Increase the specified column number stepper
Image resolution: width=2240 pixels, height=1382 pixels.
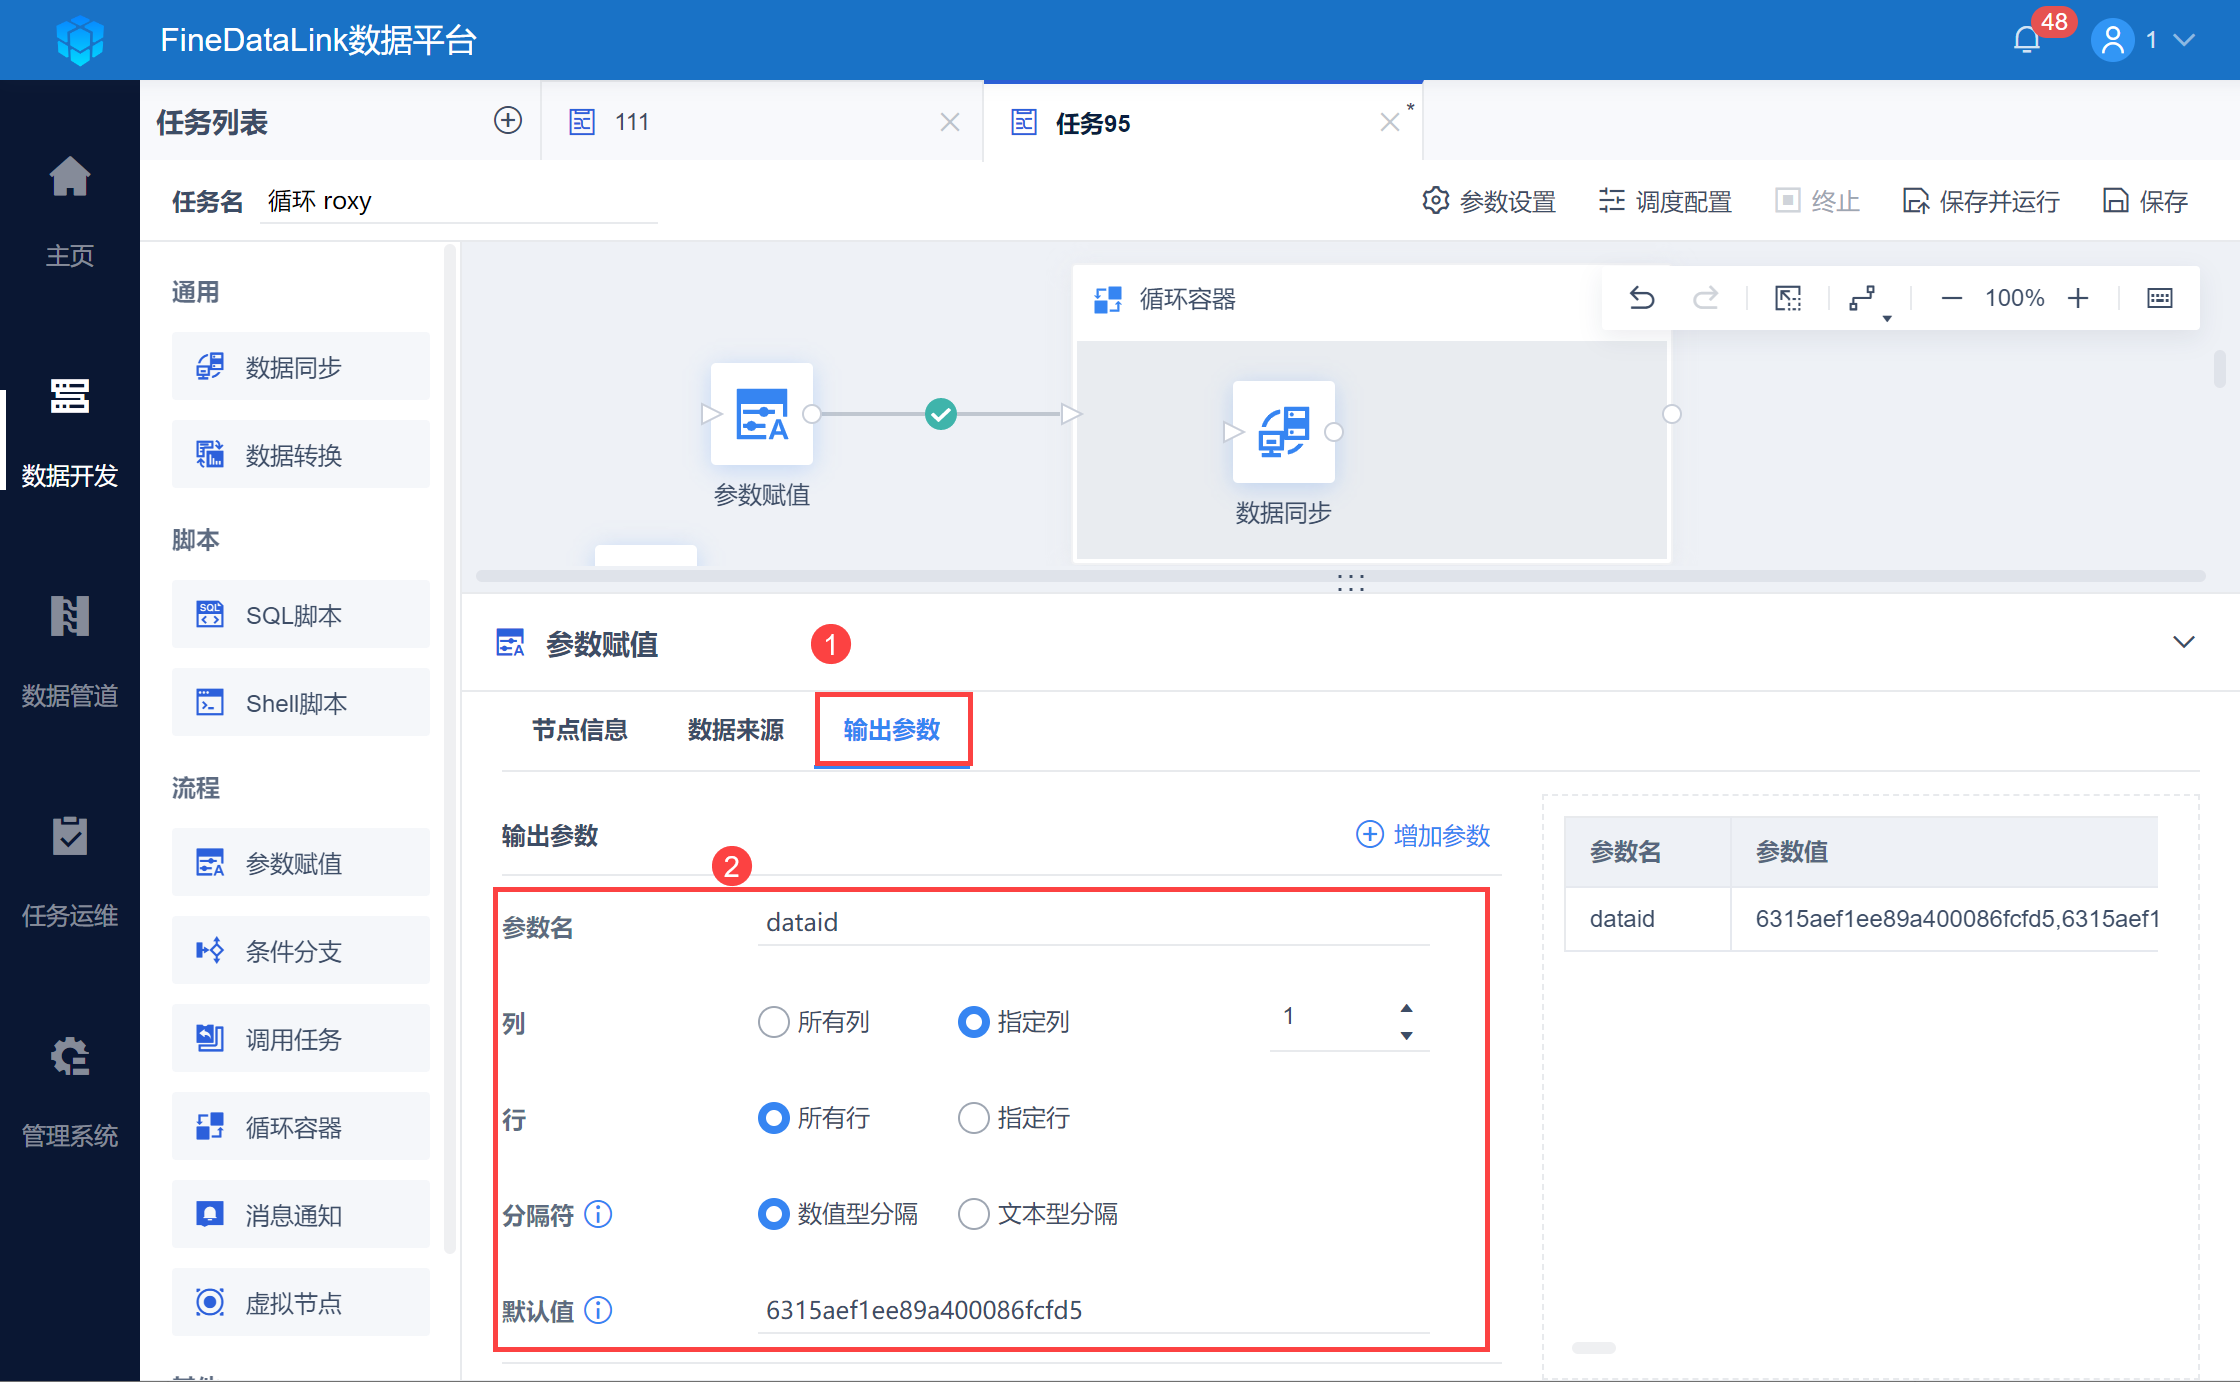click(1406, 1008)
